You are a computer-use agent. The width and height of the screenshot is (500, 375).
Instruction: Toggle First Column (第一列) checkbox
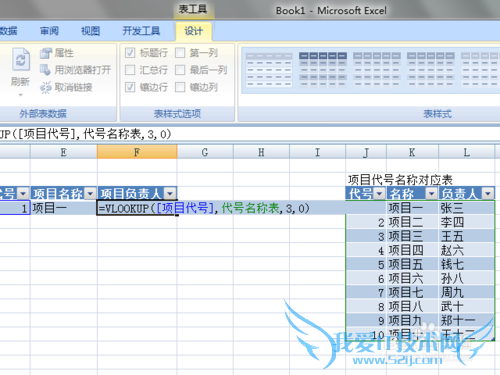tap(180, 53)
